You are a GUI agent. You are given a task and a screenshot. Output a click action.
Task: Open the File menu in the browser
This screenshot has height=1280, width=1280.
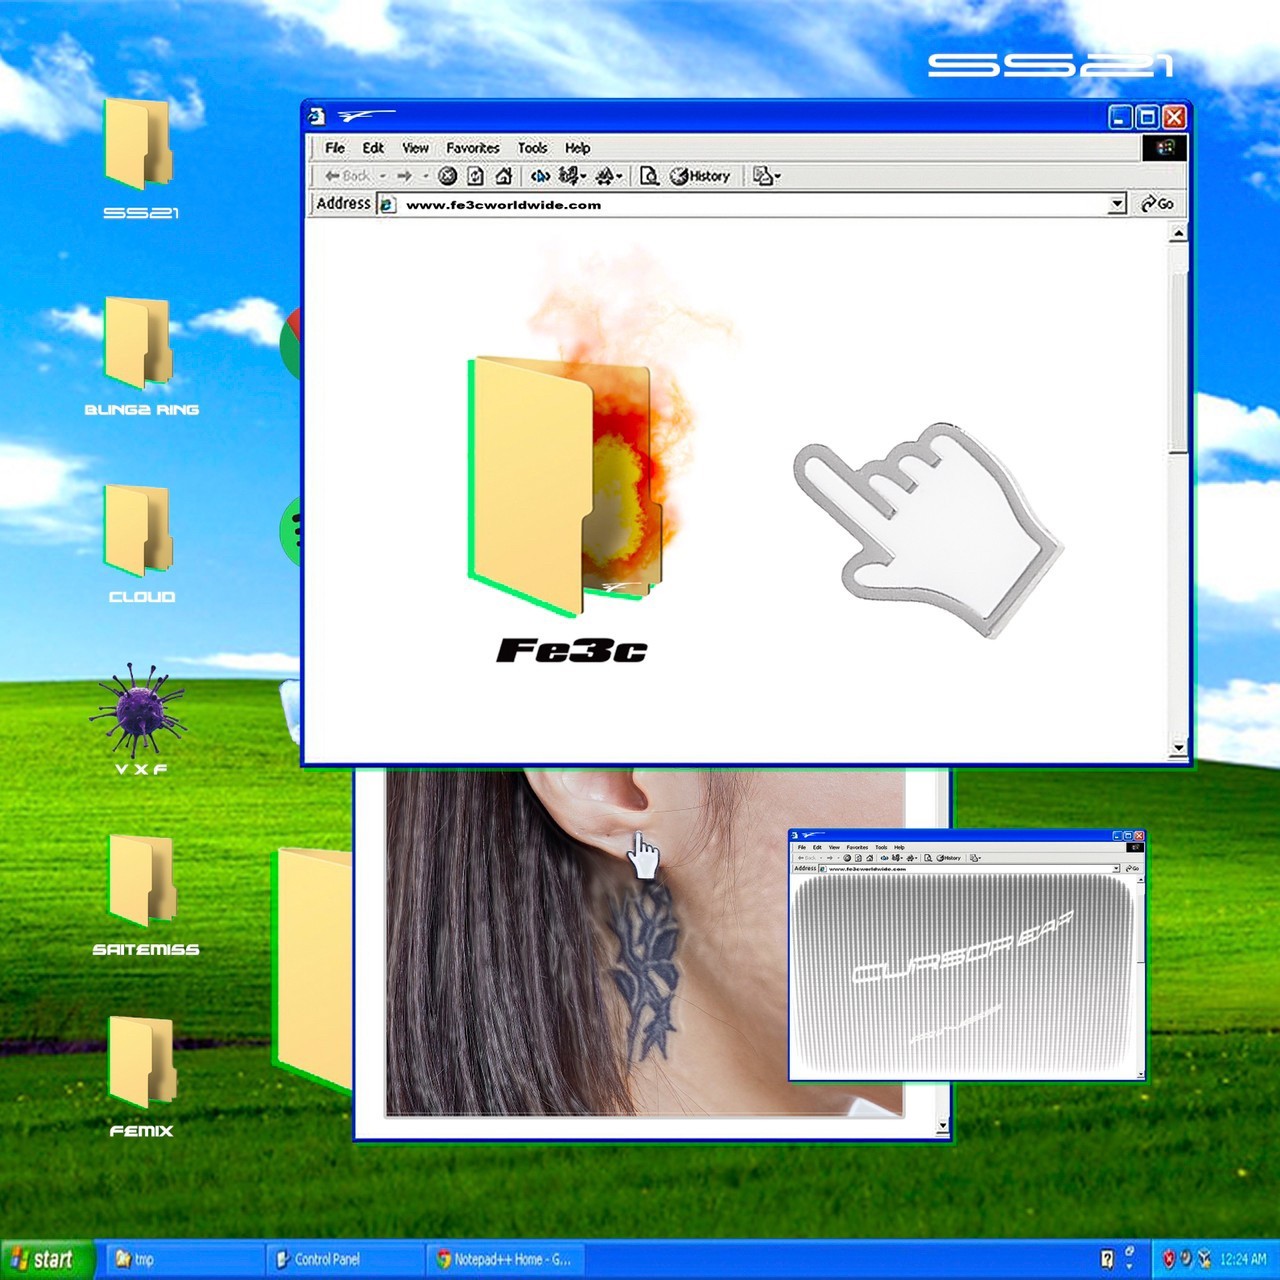[x=335, y=147]
